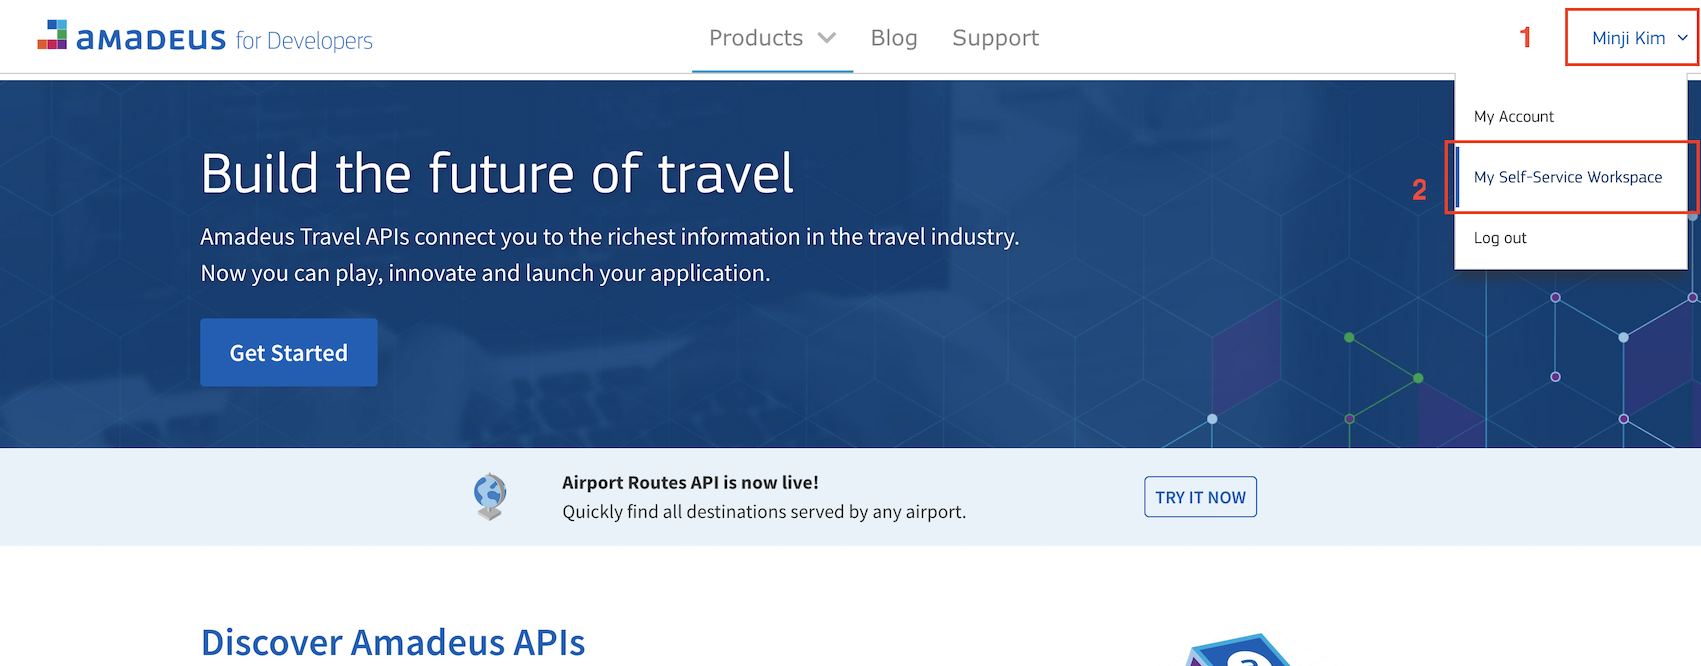This screenshot has width=1701, height=666.
Task: Open the Products navigation item
Action: [x=772, y=38]
